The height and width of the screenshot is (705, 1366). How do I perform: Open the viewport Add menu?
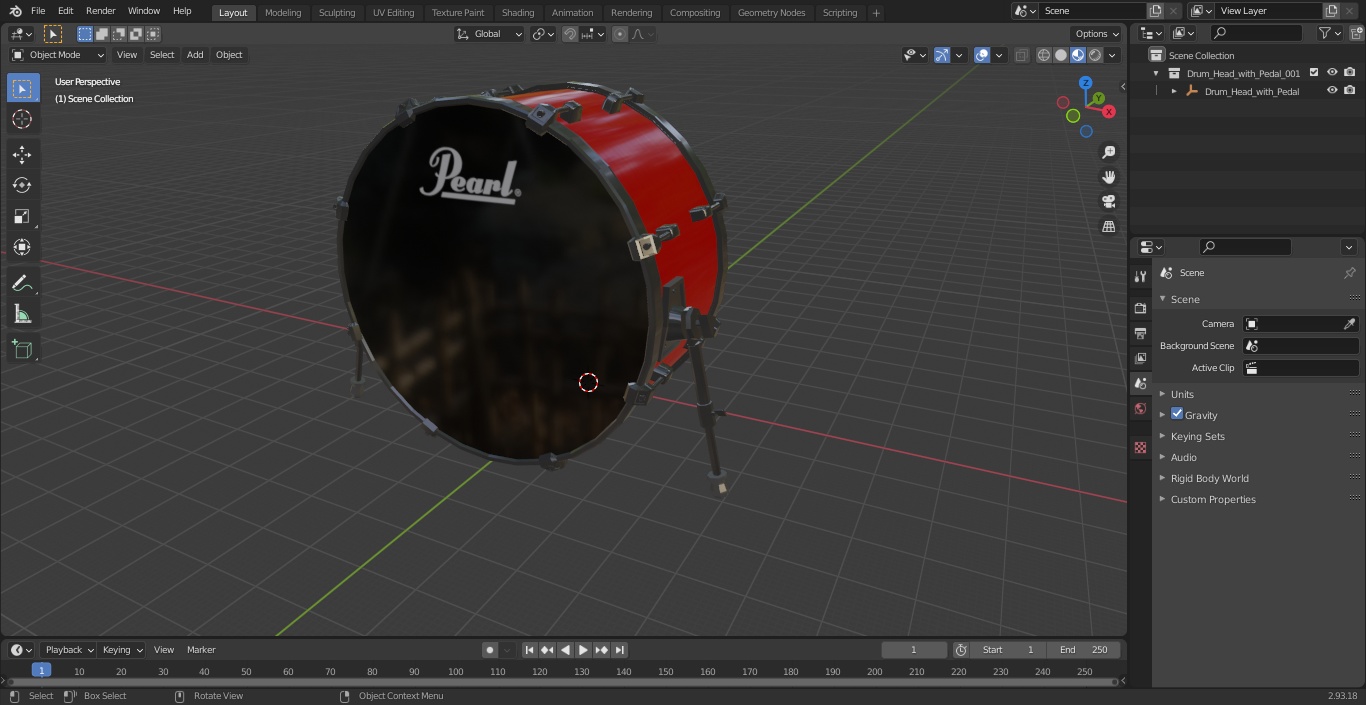tap(195, 55)
